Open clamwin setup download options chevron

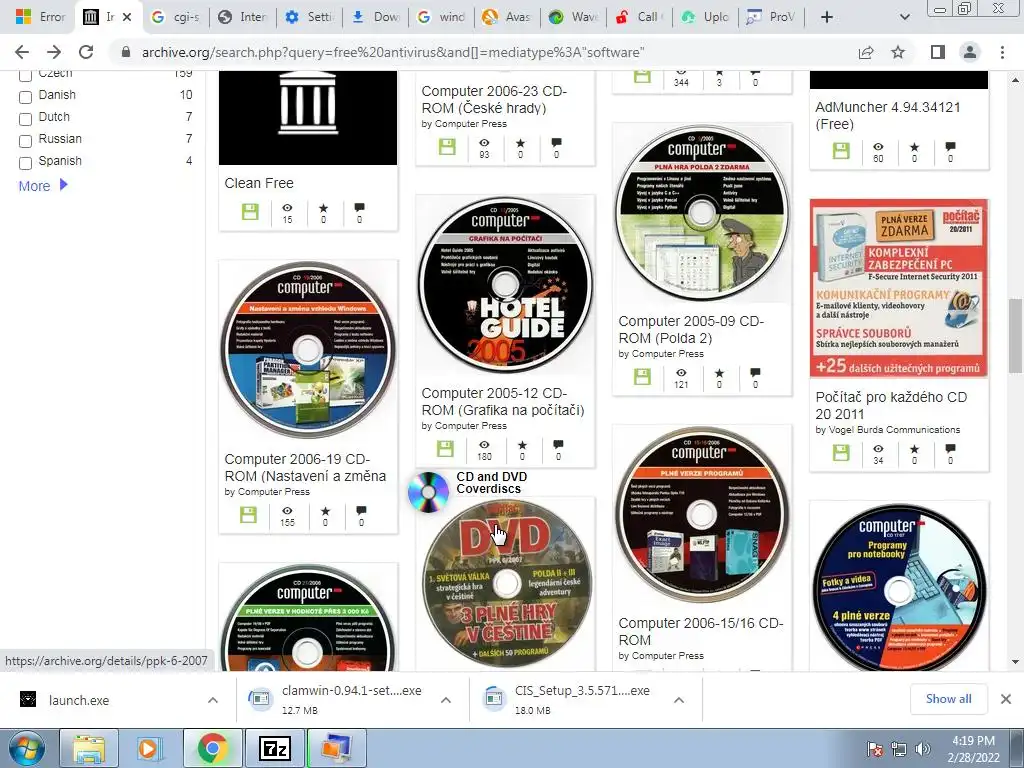(446, 700)
